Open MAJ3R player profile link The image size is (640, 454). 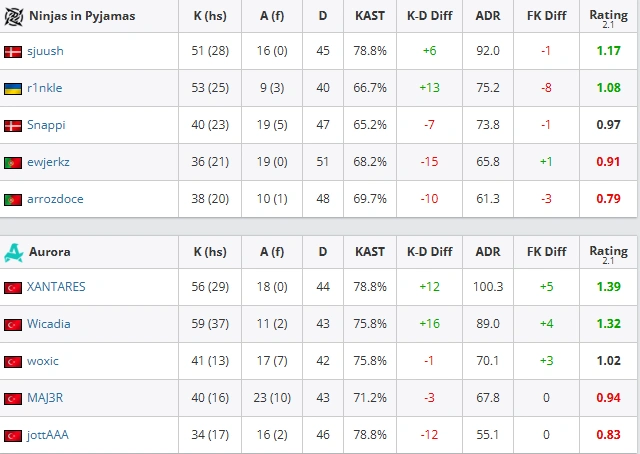pos(45,398)
